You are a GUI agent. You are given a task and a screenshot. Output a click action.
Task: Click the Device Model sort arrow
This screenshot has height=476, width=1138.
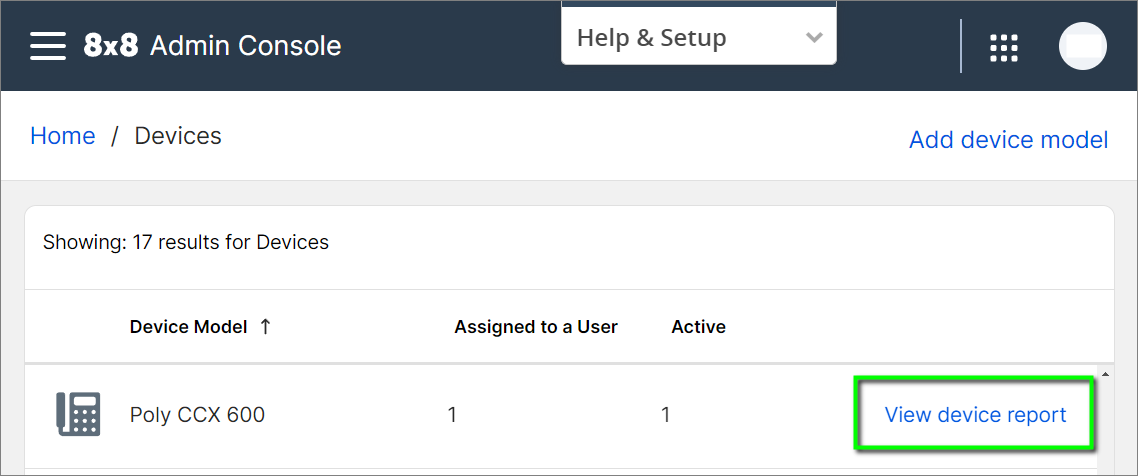(x=266, y=327)
